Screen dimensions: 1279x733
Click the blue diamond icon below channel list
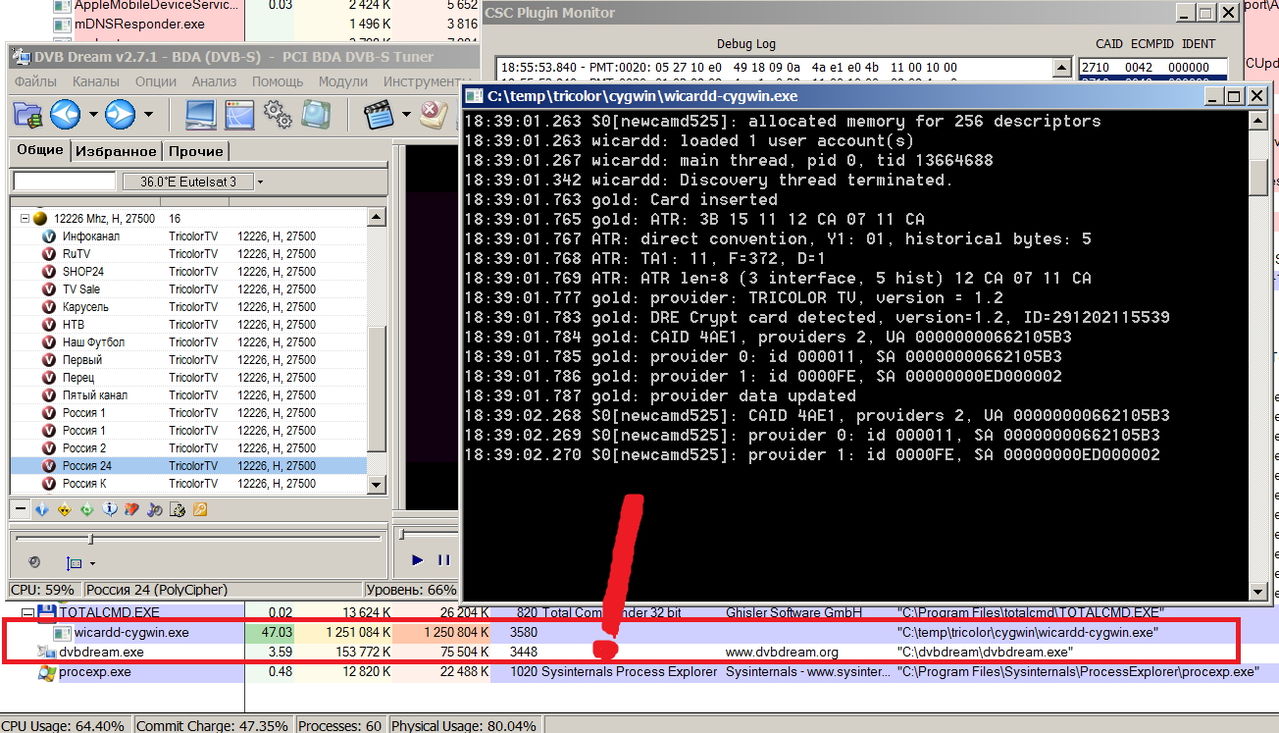pos(42,509)
